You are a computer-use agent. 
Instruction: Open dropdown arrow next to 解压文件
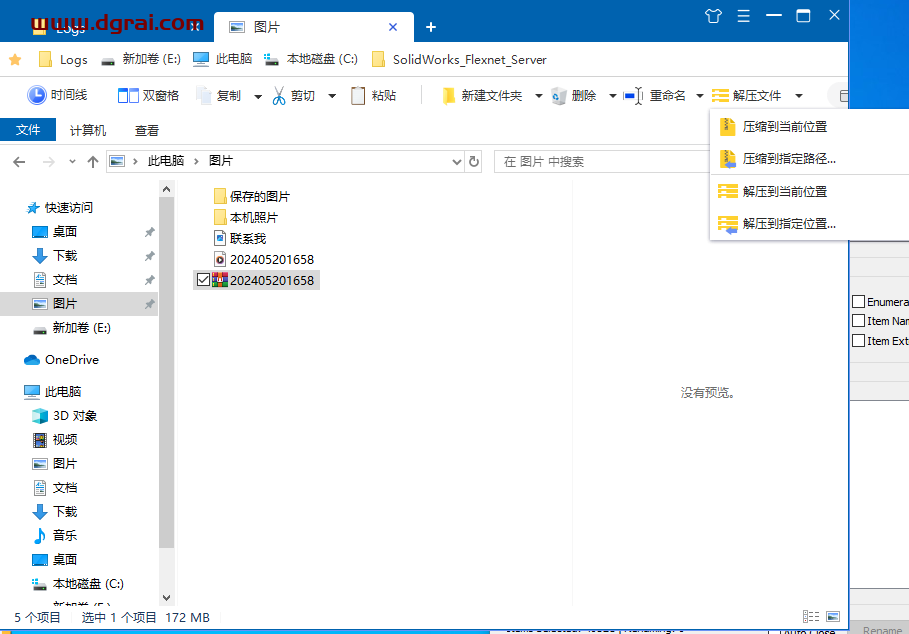point(799,96)
